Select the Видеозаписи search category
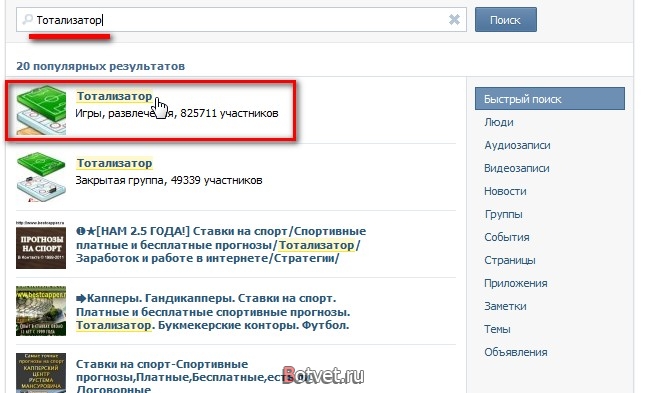647x393 pixels. (x=517, y=168)
